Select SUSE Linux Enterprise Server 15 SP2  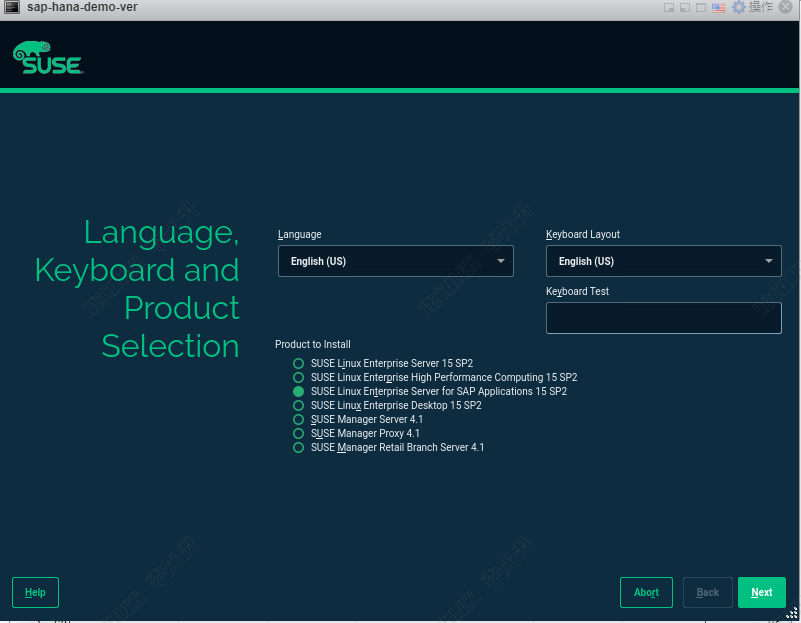[298, 364]
